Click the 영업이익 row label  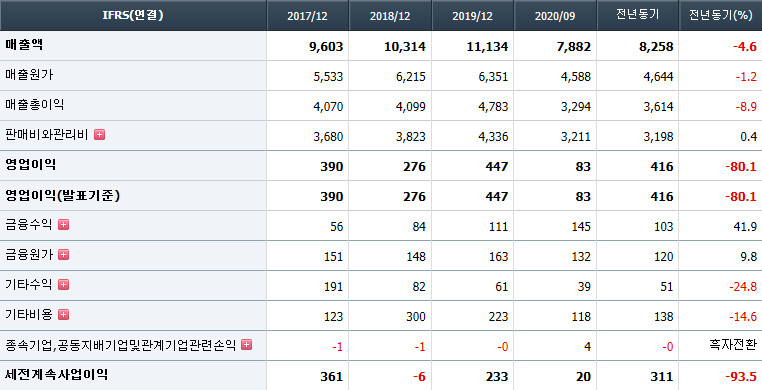[x=31, y=165]
